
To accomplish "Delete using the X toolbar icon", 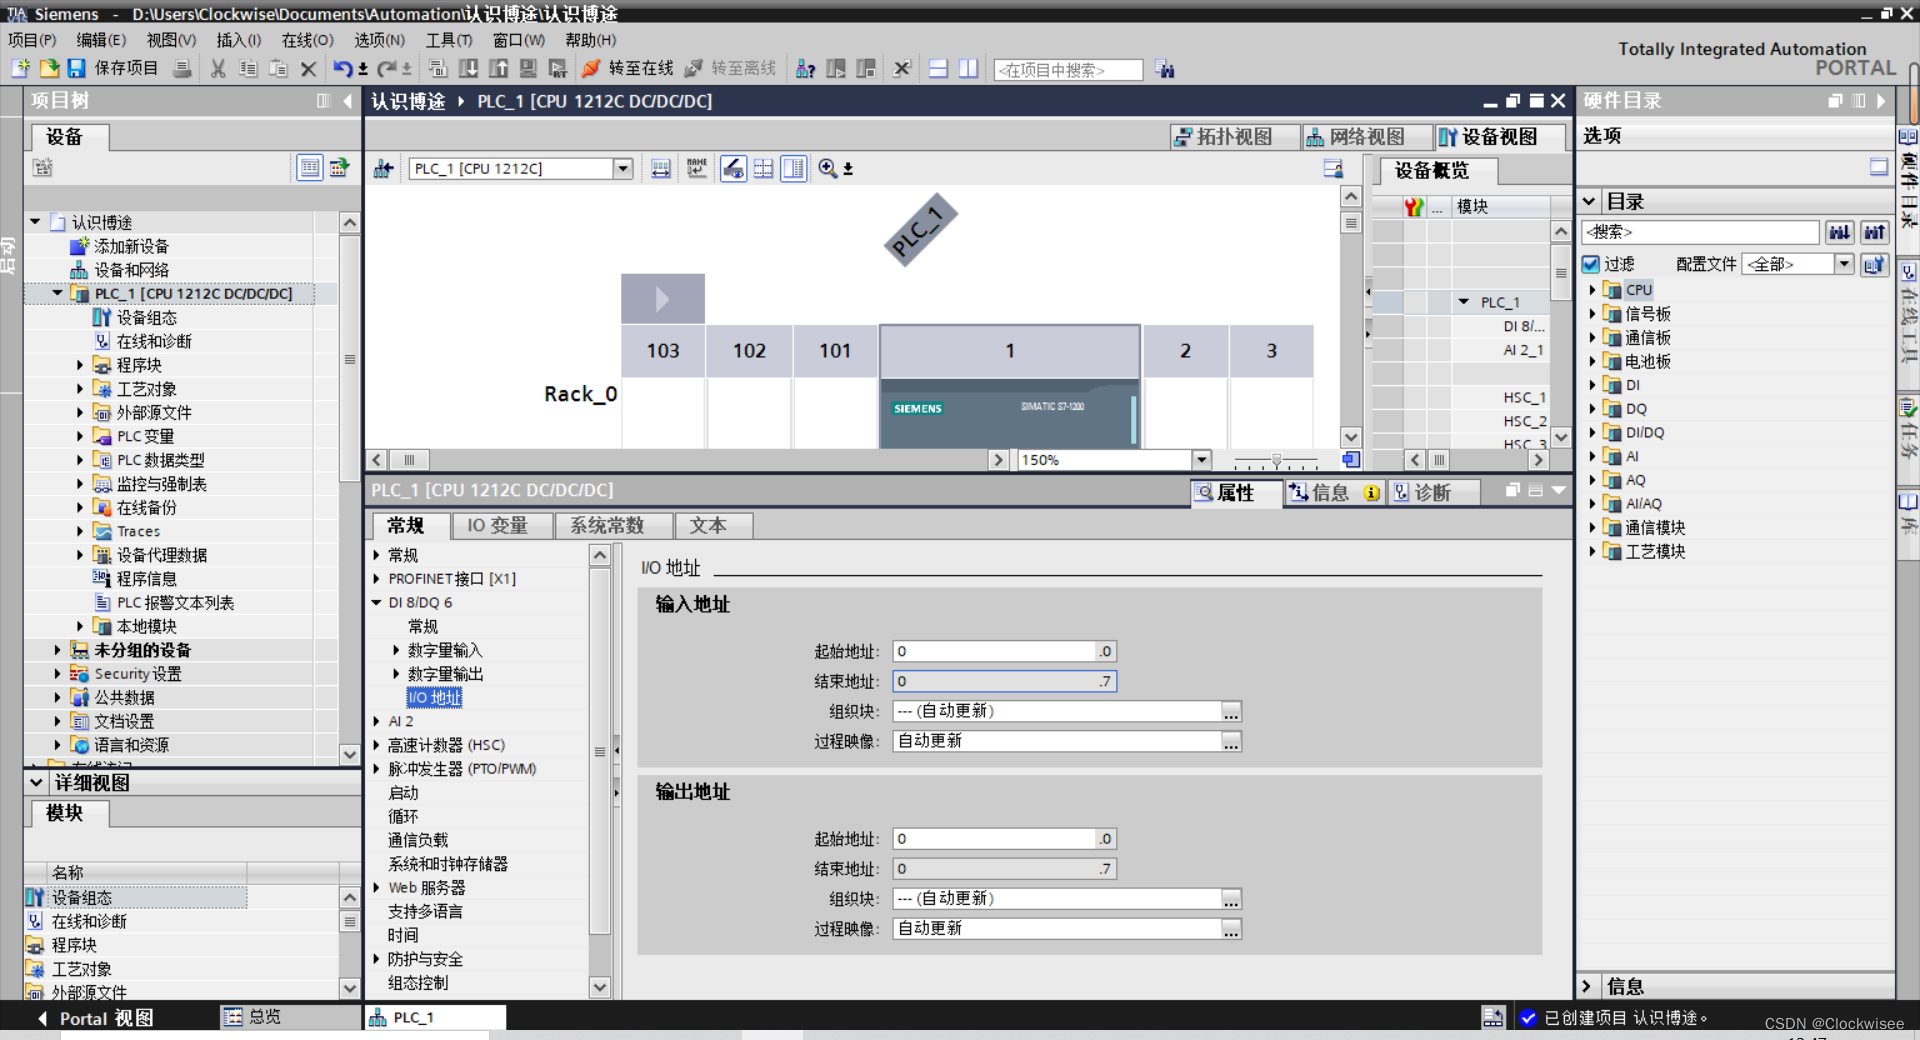I will (x=308, y=68).
